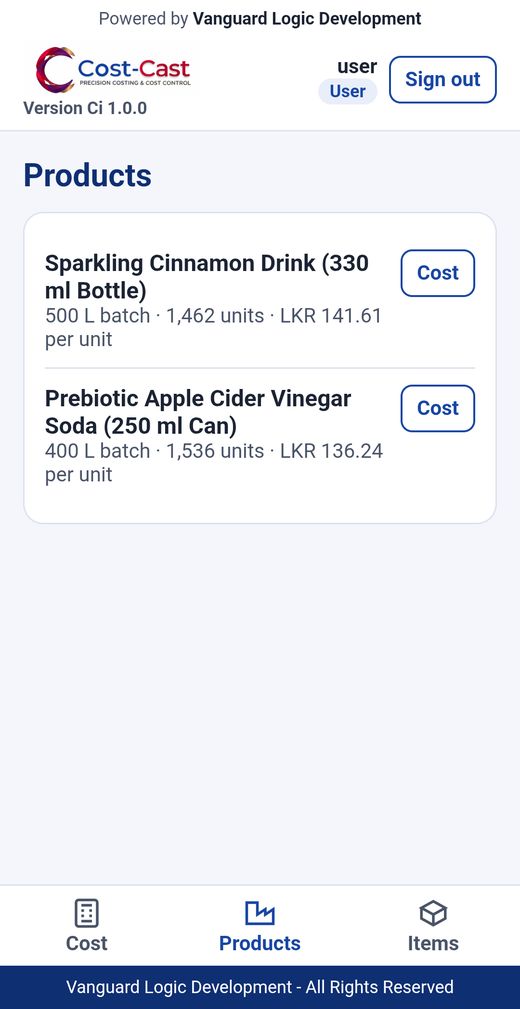Switch to the Cost tab label
The image size is (520, 1009).
point(87,943)
